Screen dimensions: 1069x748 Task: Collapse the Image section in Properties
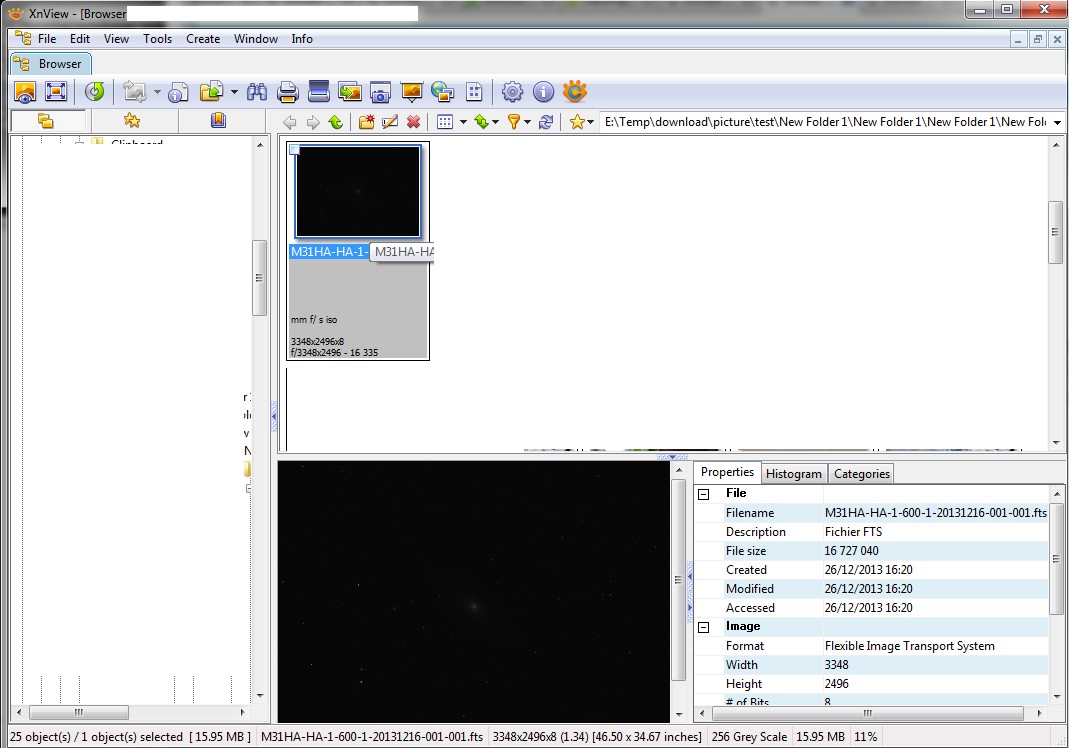pos(704,627)
